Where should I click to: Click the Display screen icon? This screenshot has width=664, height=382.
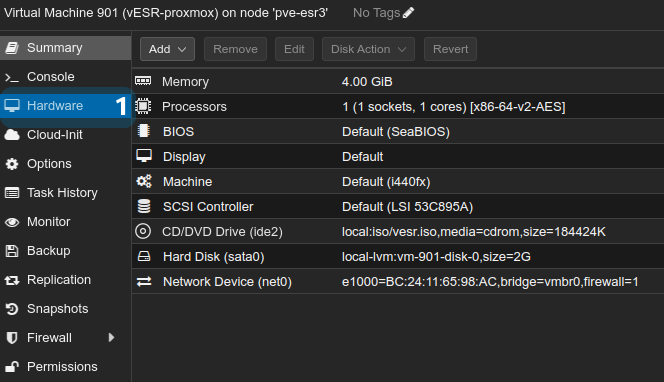[x=144, y=156]
